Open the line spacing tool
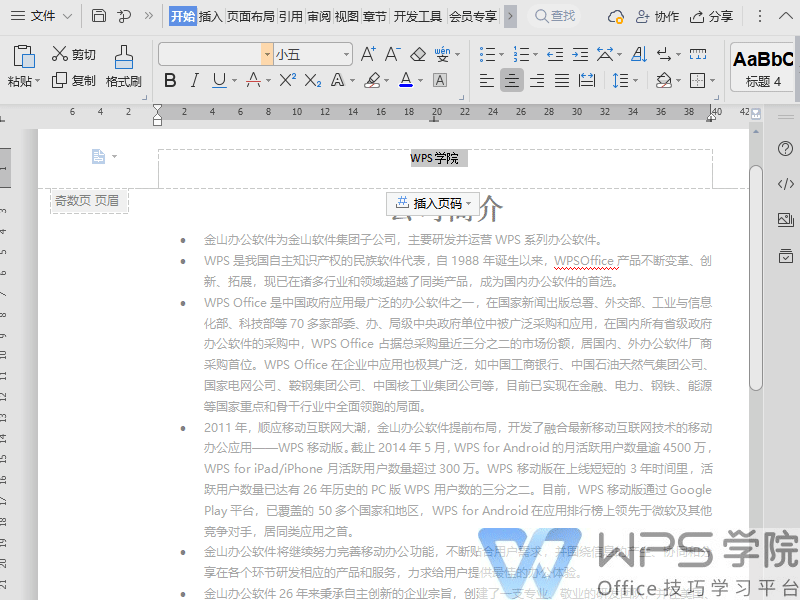This screenshot has height=600, width=800. click(622, 82)
